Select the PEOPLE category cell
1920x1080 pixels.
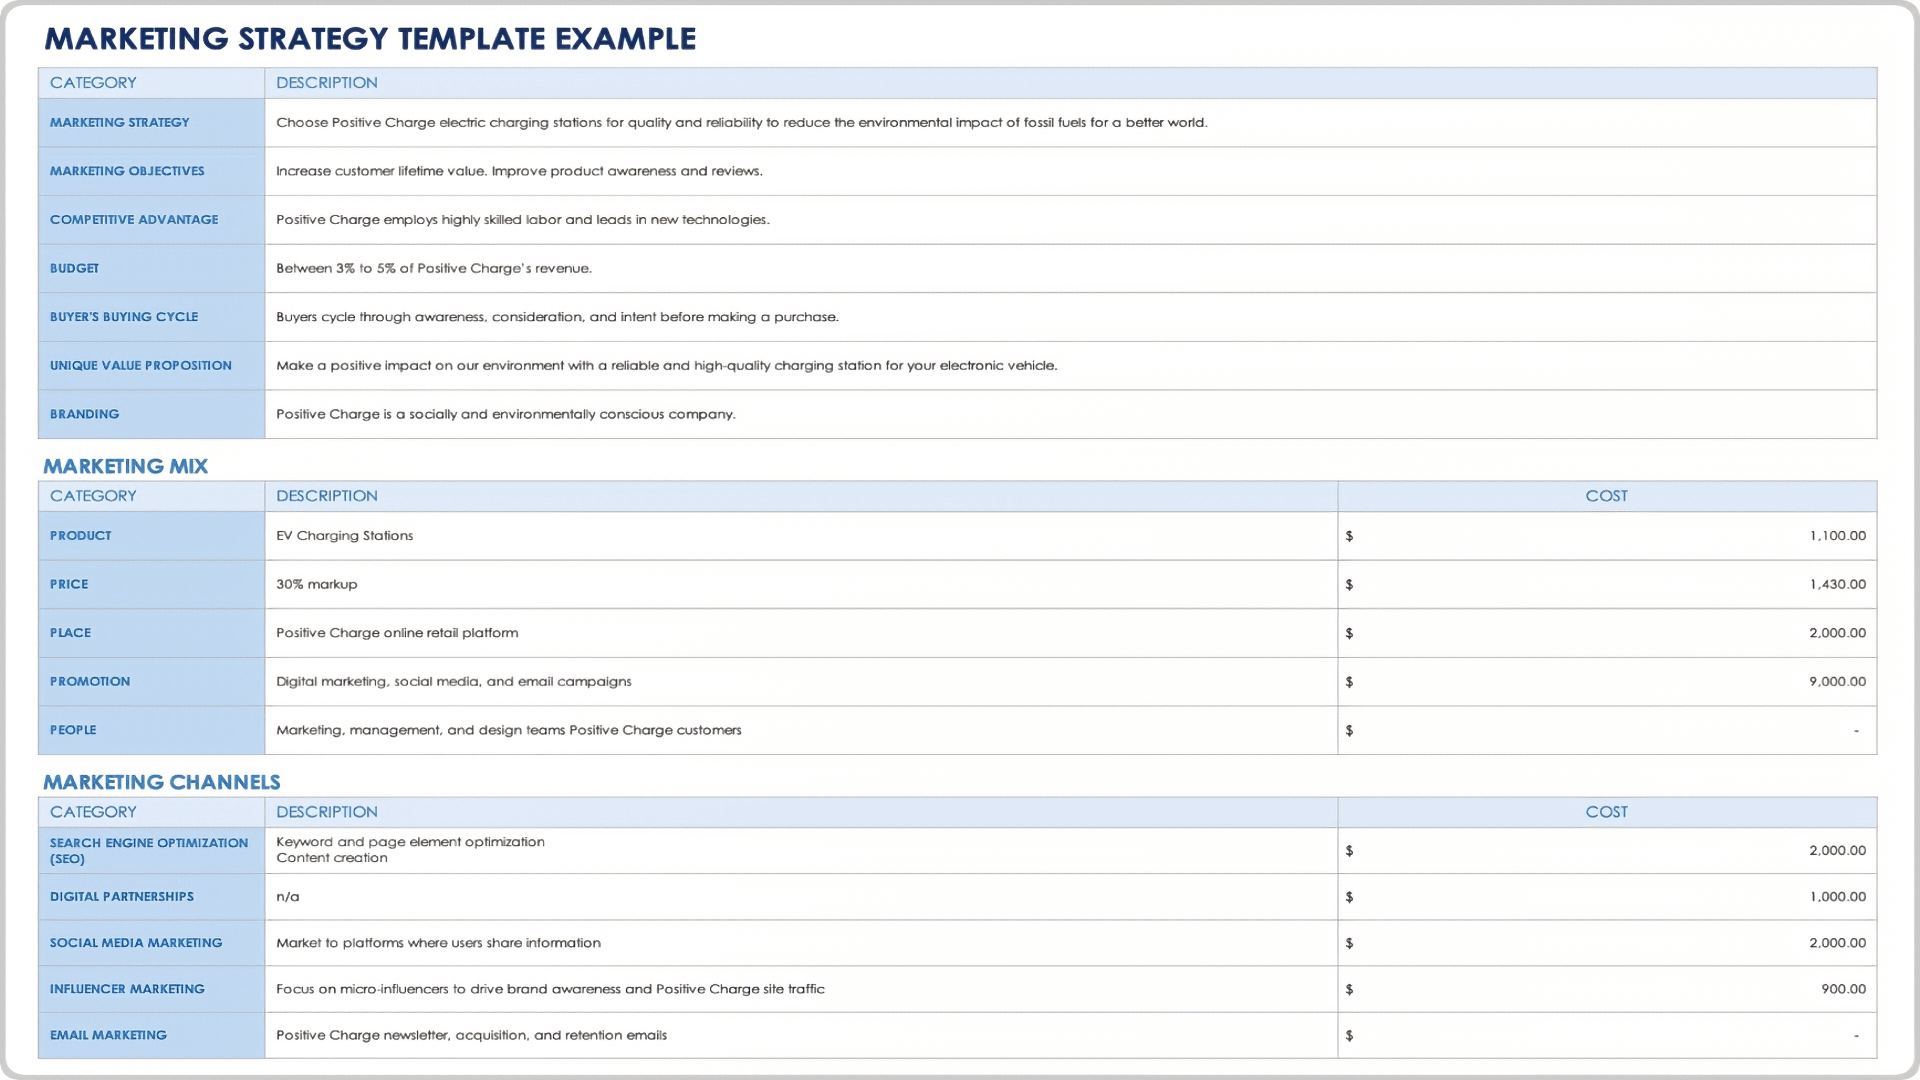(151, 730)
